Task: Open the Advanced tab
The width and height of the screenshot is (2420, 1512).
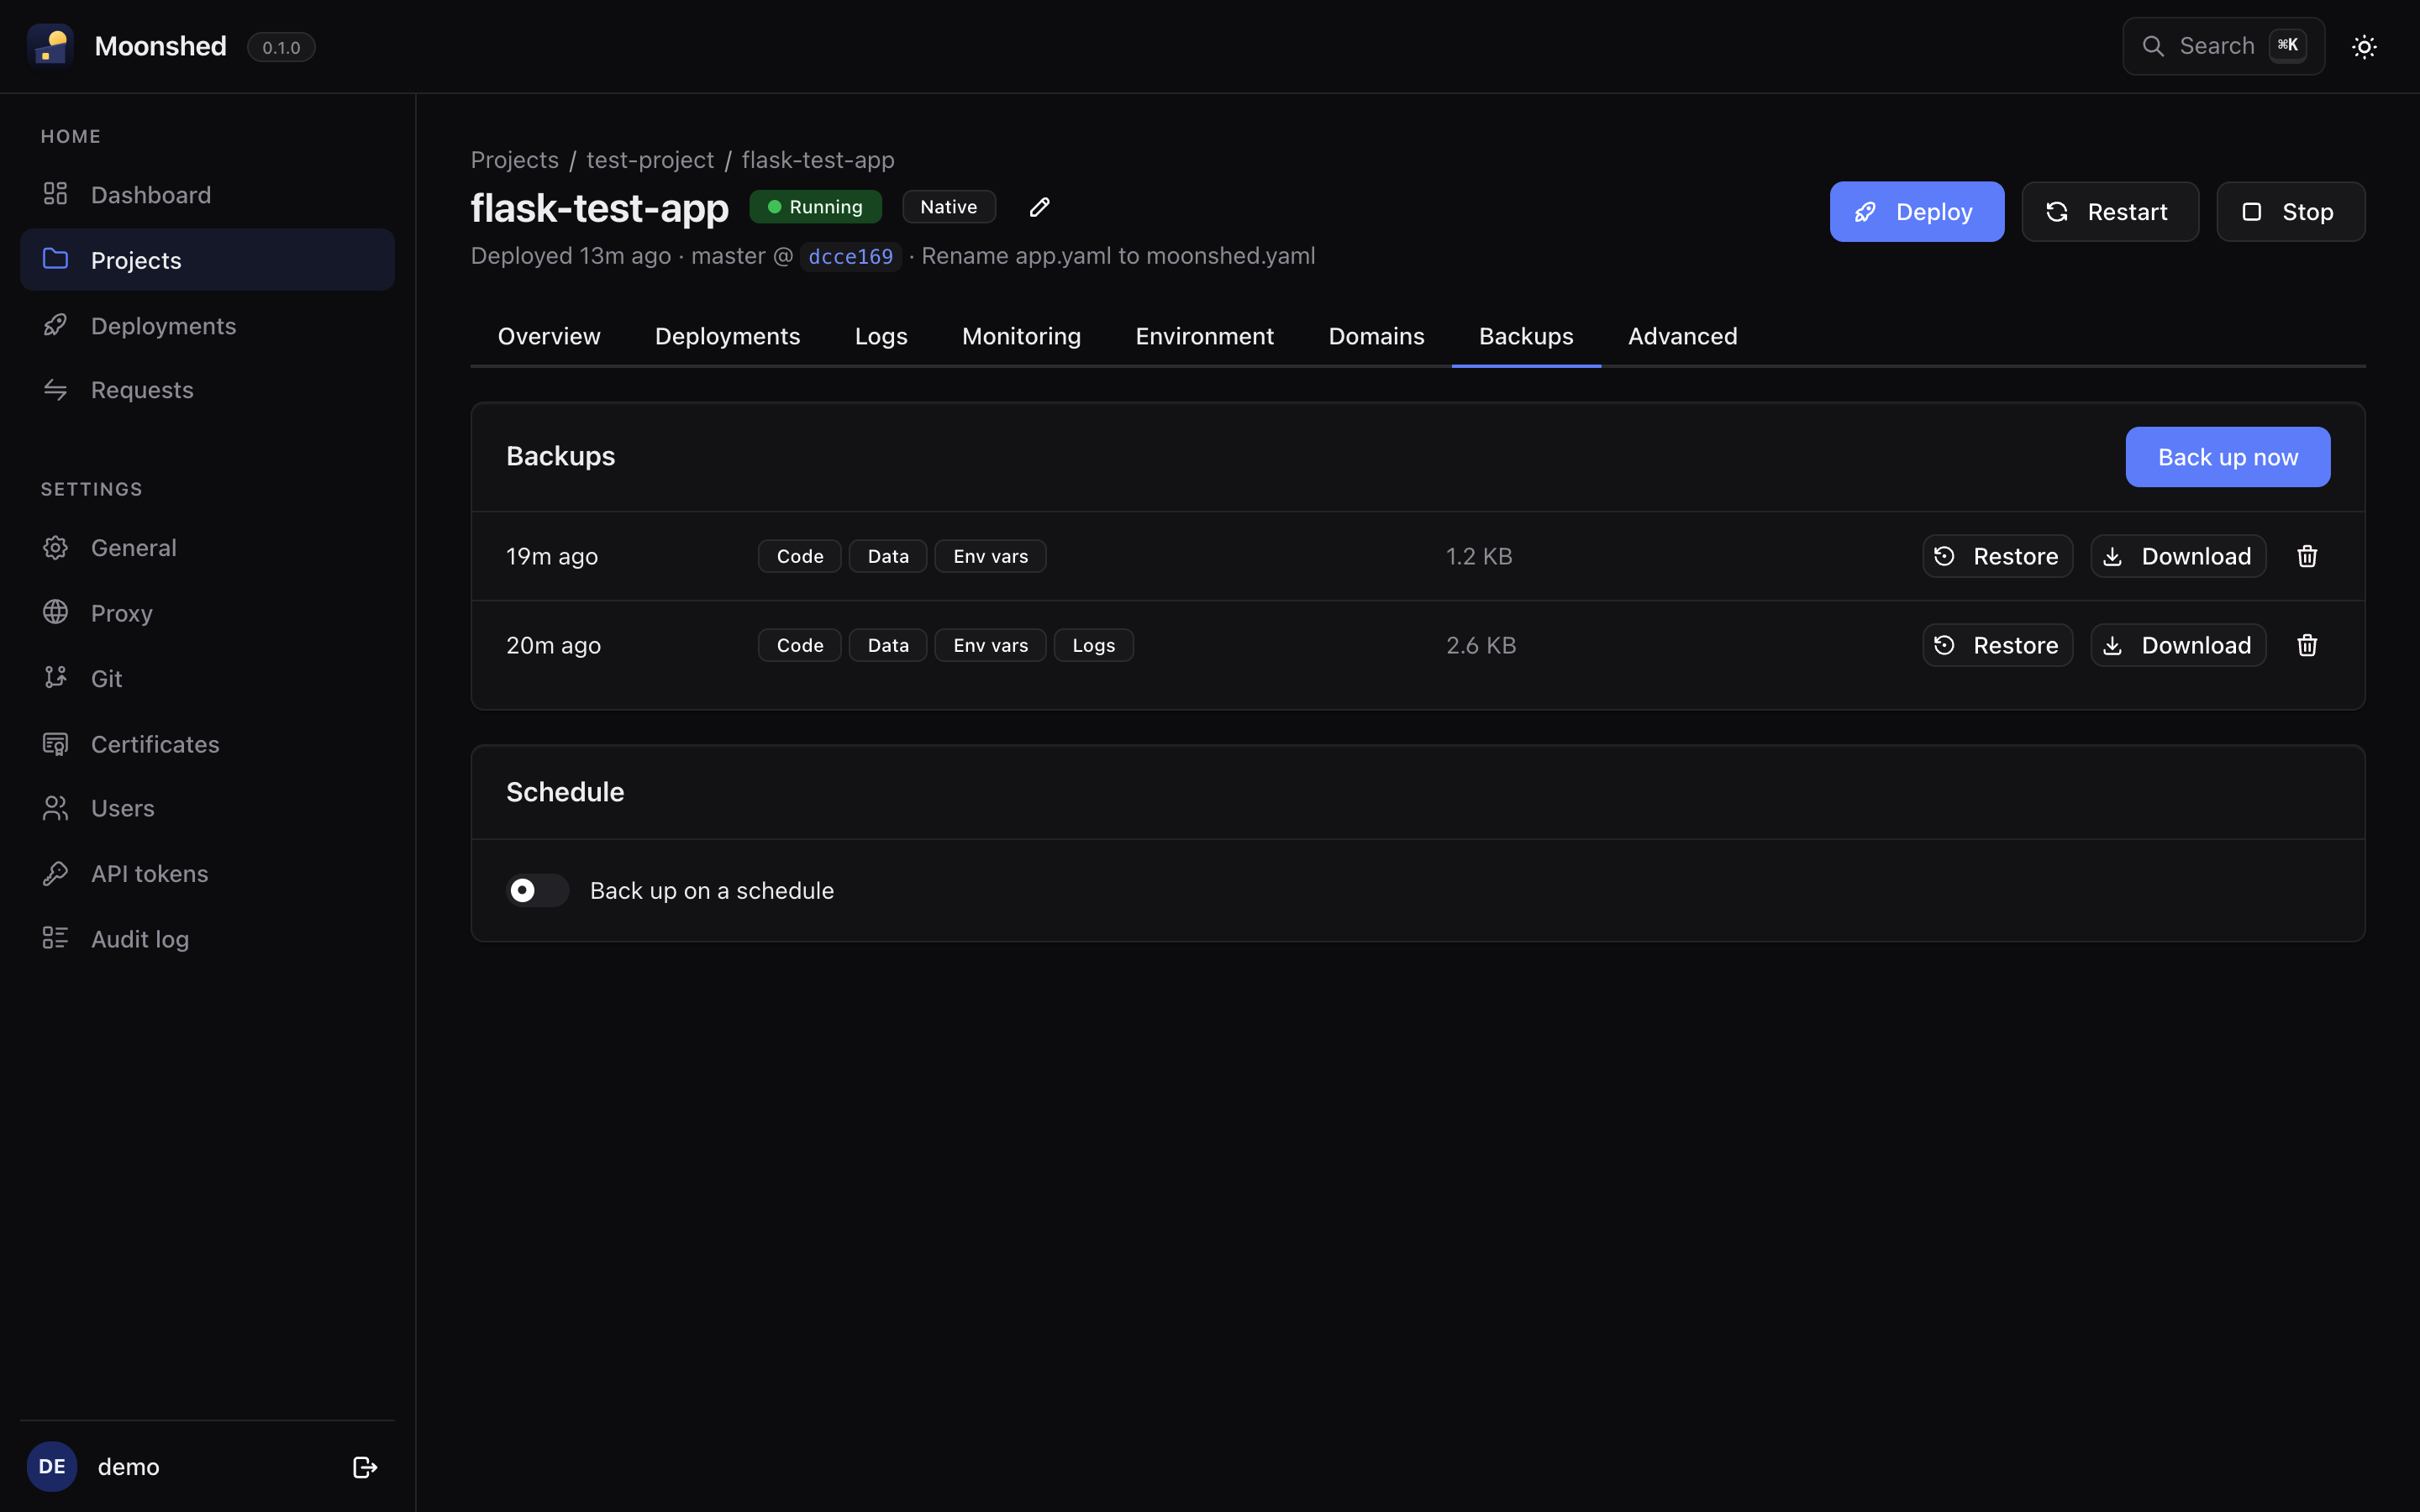Action: pyautogui.click(x=1682, y=336)
